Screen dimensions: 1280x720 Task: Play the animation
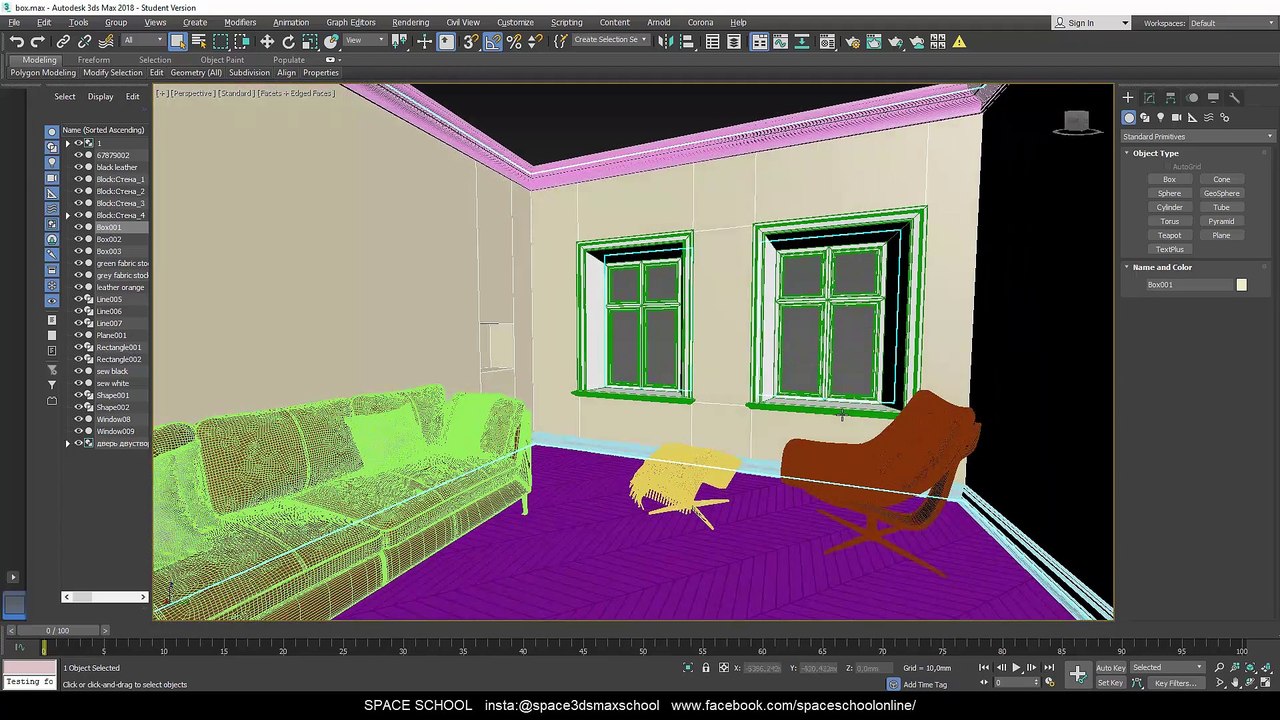1016,668
